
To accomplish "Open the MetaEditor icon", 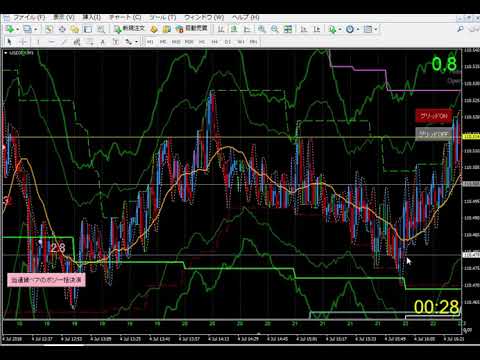I will coord(154,29).
